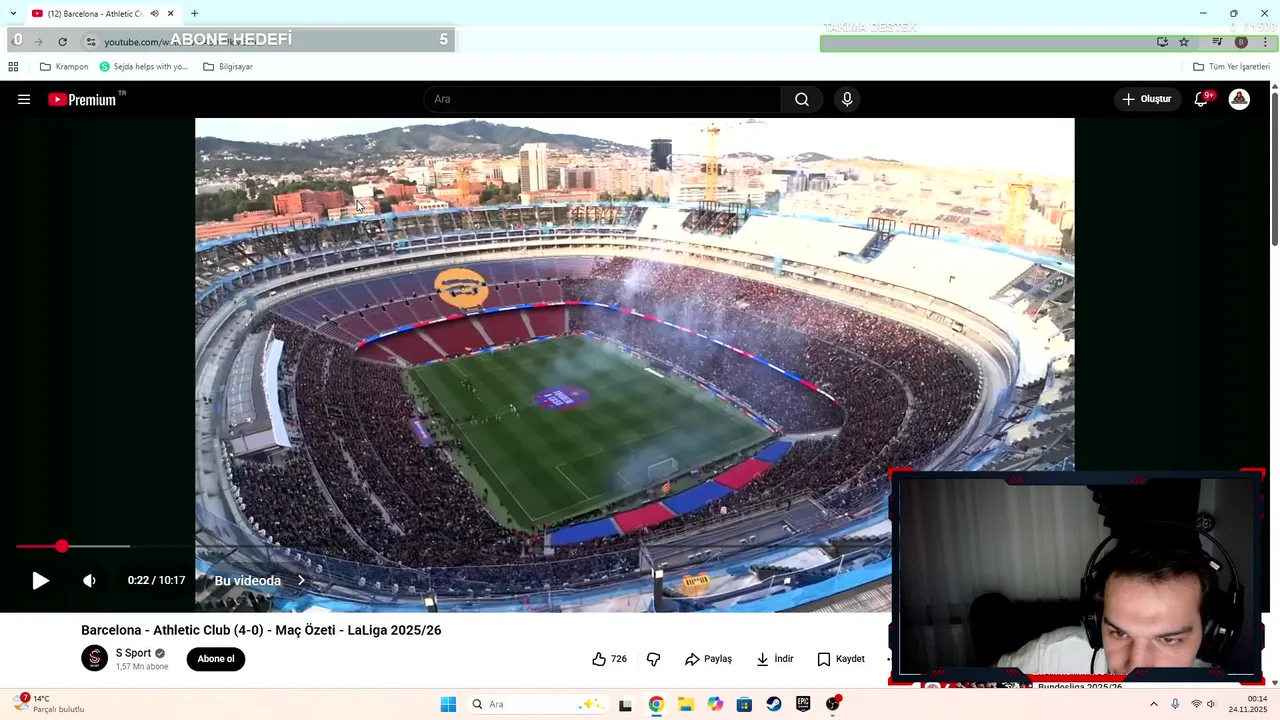The image size is (1280, 720).
Task: Start voice search with microphone icon
Action: 847,99
